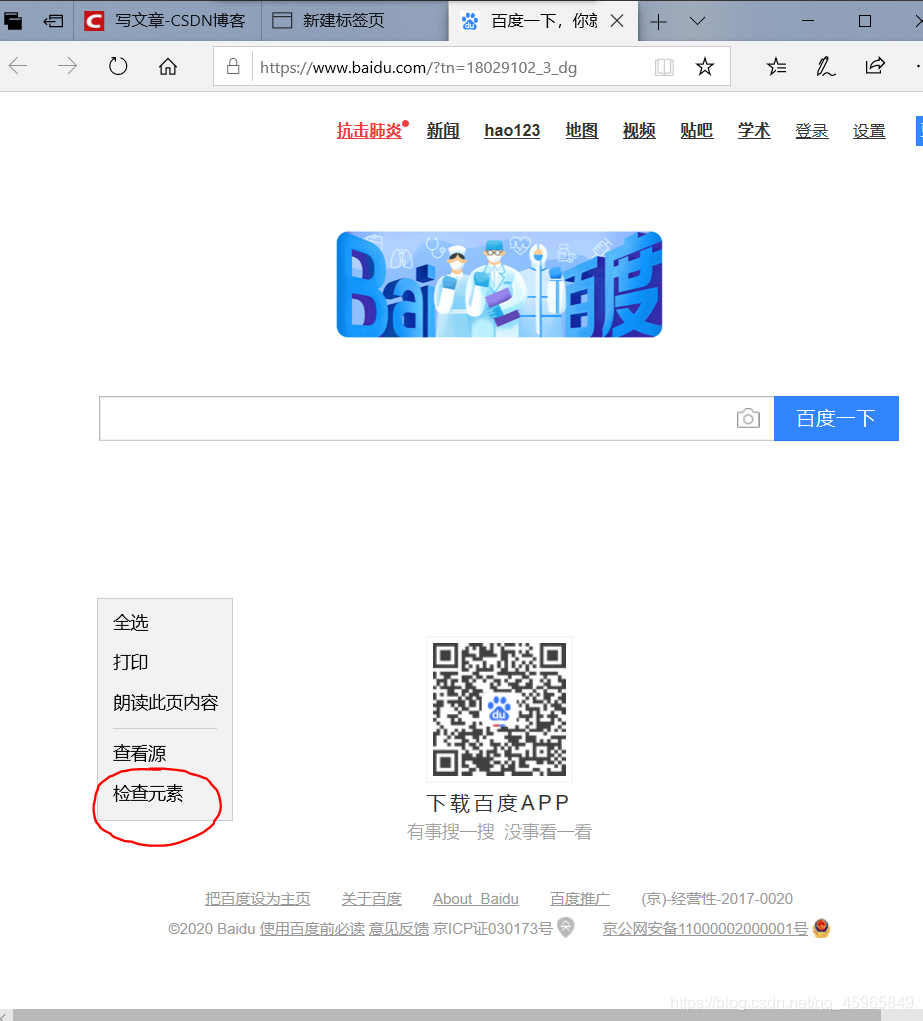Image resolution: width=923 pixels, height=1021 pixels.
Task: Click the Baidu app QR code
Action: (x=500, y=709)
